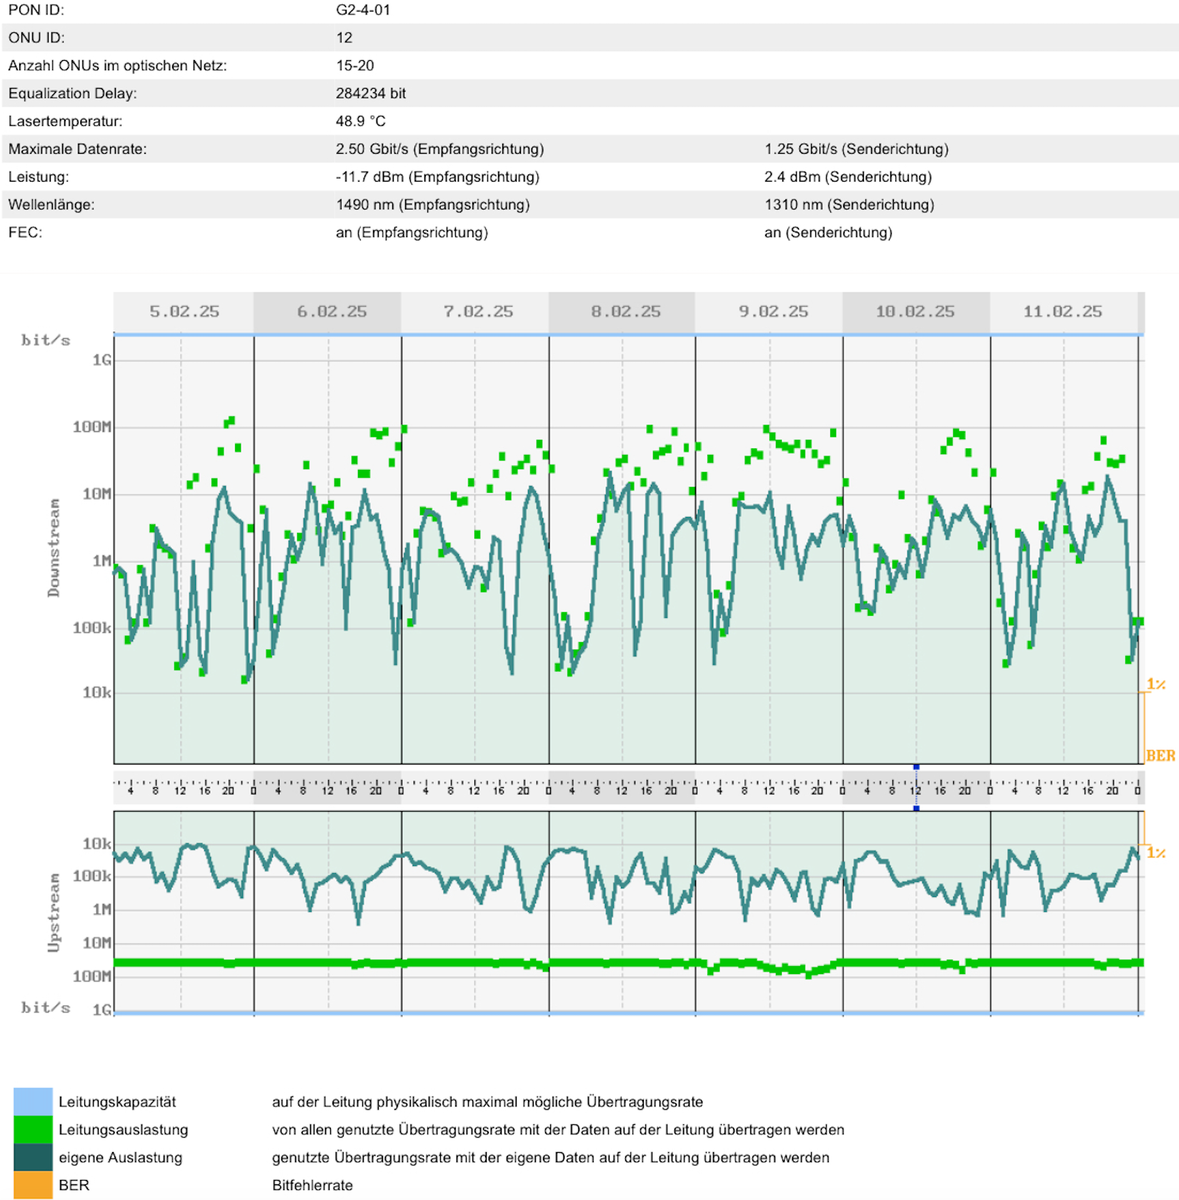Click -11.7 dBm (Empfangsrichtung) value
Screen dimensions: 1179x1200
point(438,177)
